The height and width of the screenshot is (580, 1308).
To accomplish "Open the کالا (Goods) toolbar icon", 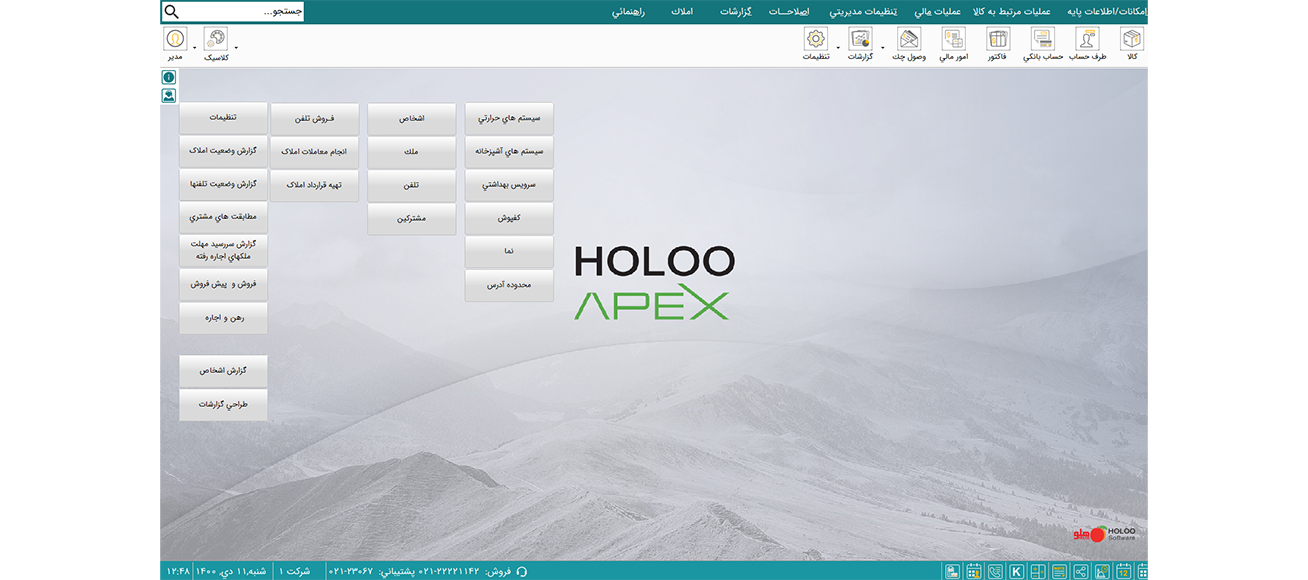I will pyautogui.click(x=1131, y=40).
